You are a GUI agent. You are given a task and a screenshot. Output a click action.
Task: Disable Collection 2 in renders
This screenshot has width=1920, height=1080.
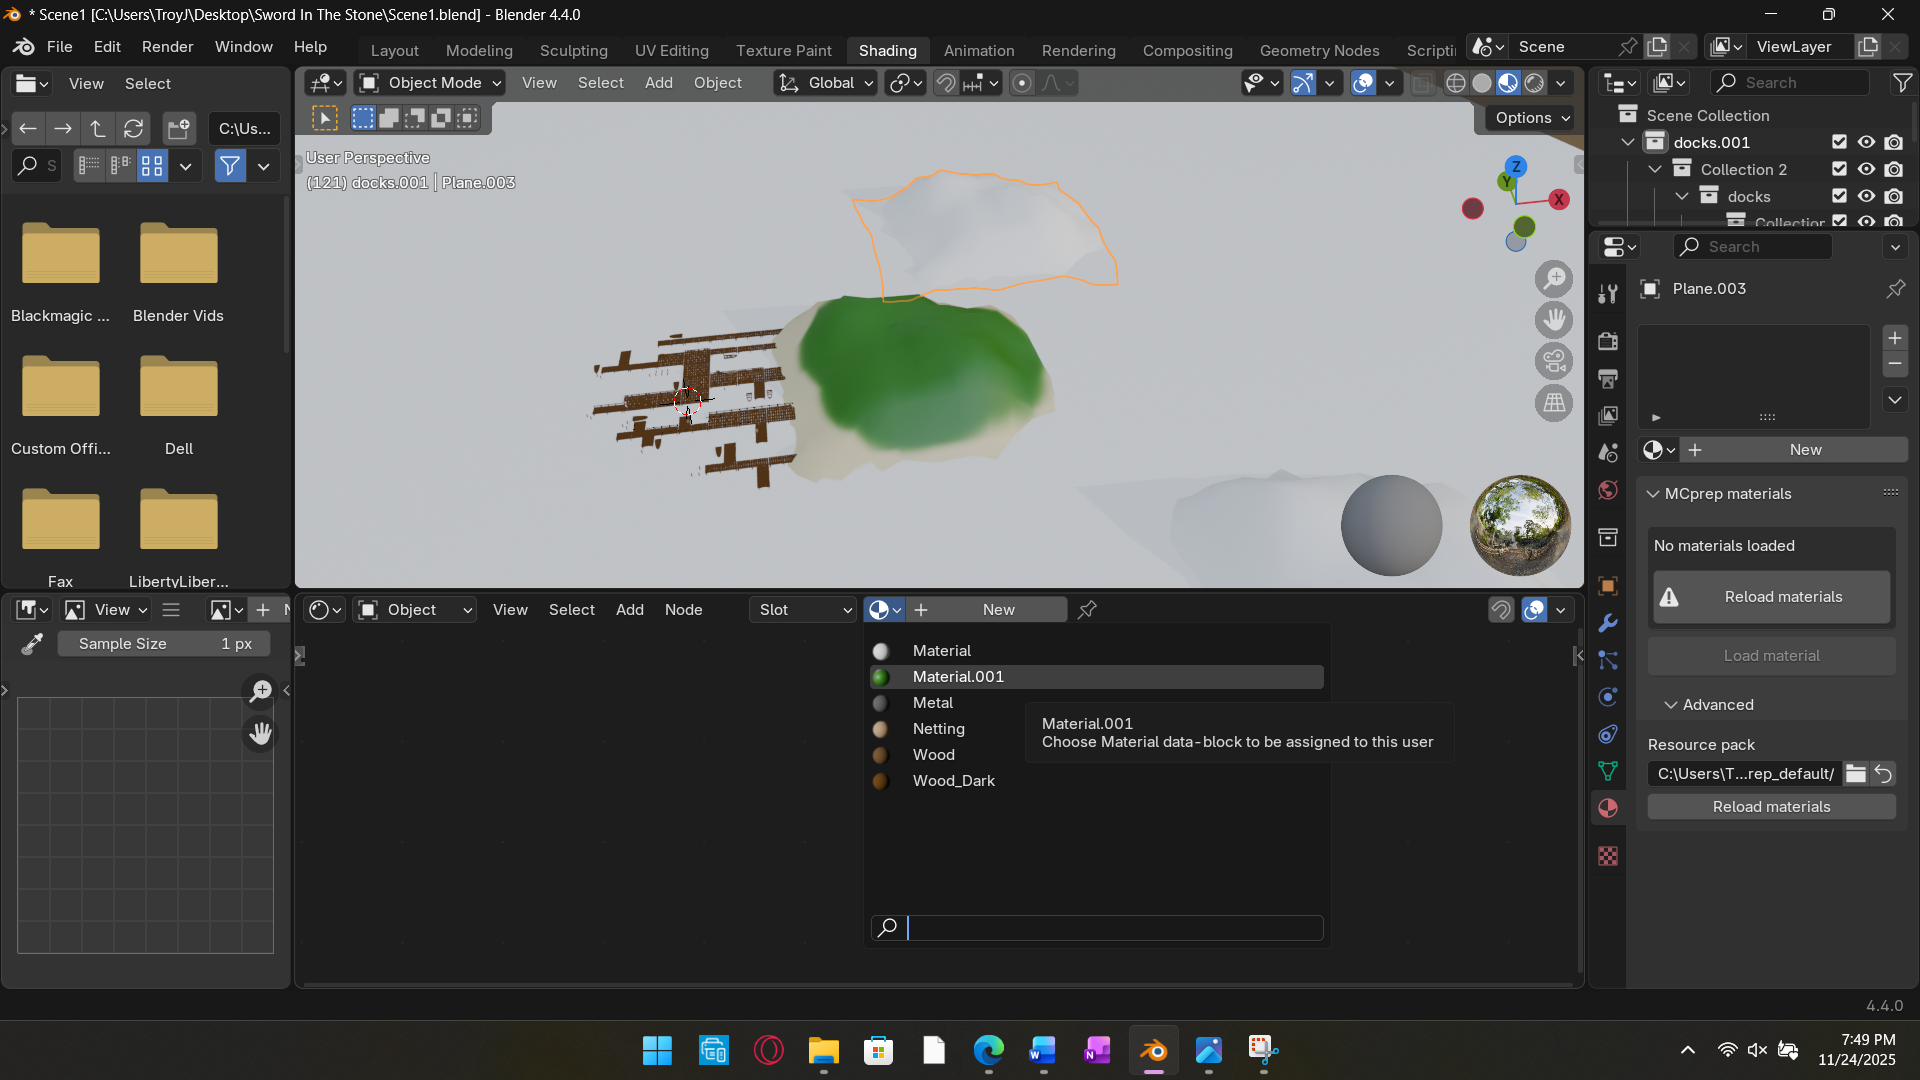click(x=1894, y=169)
